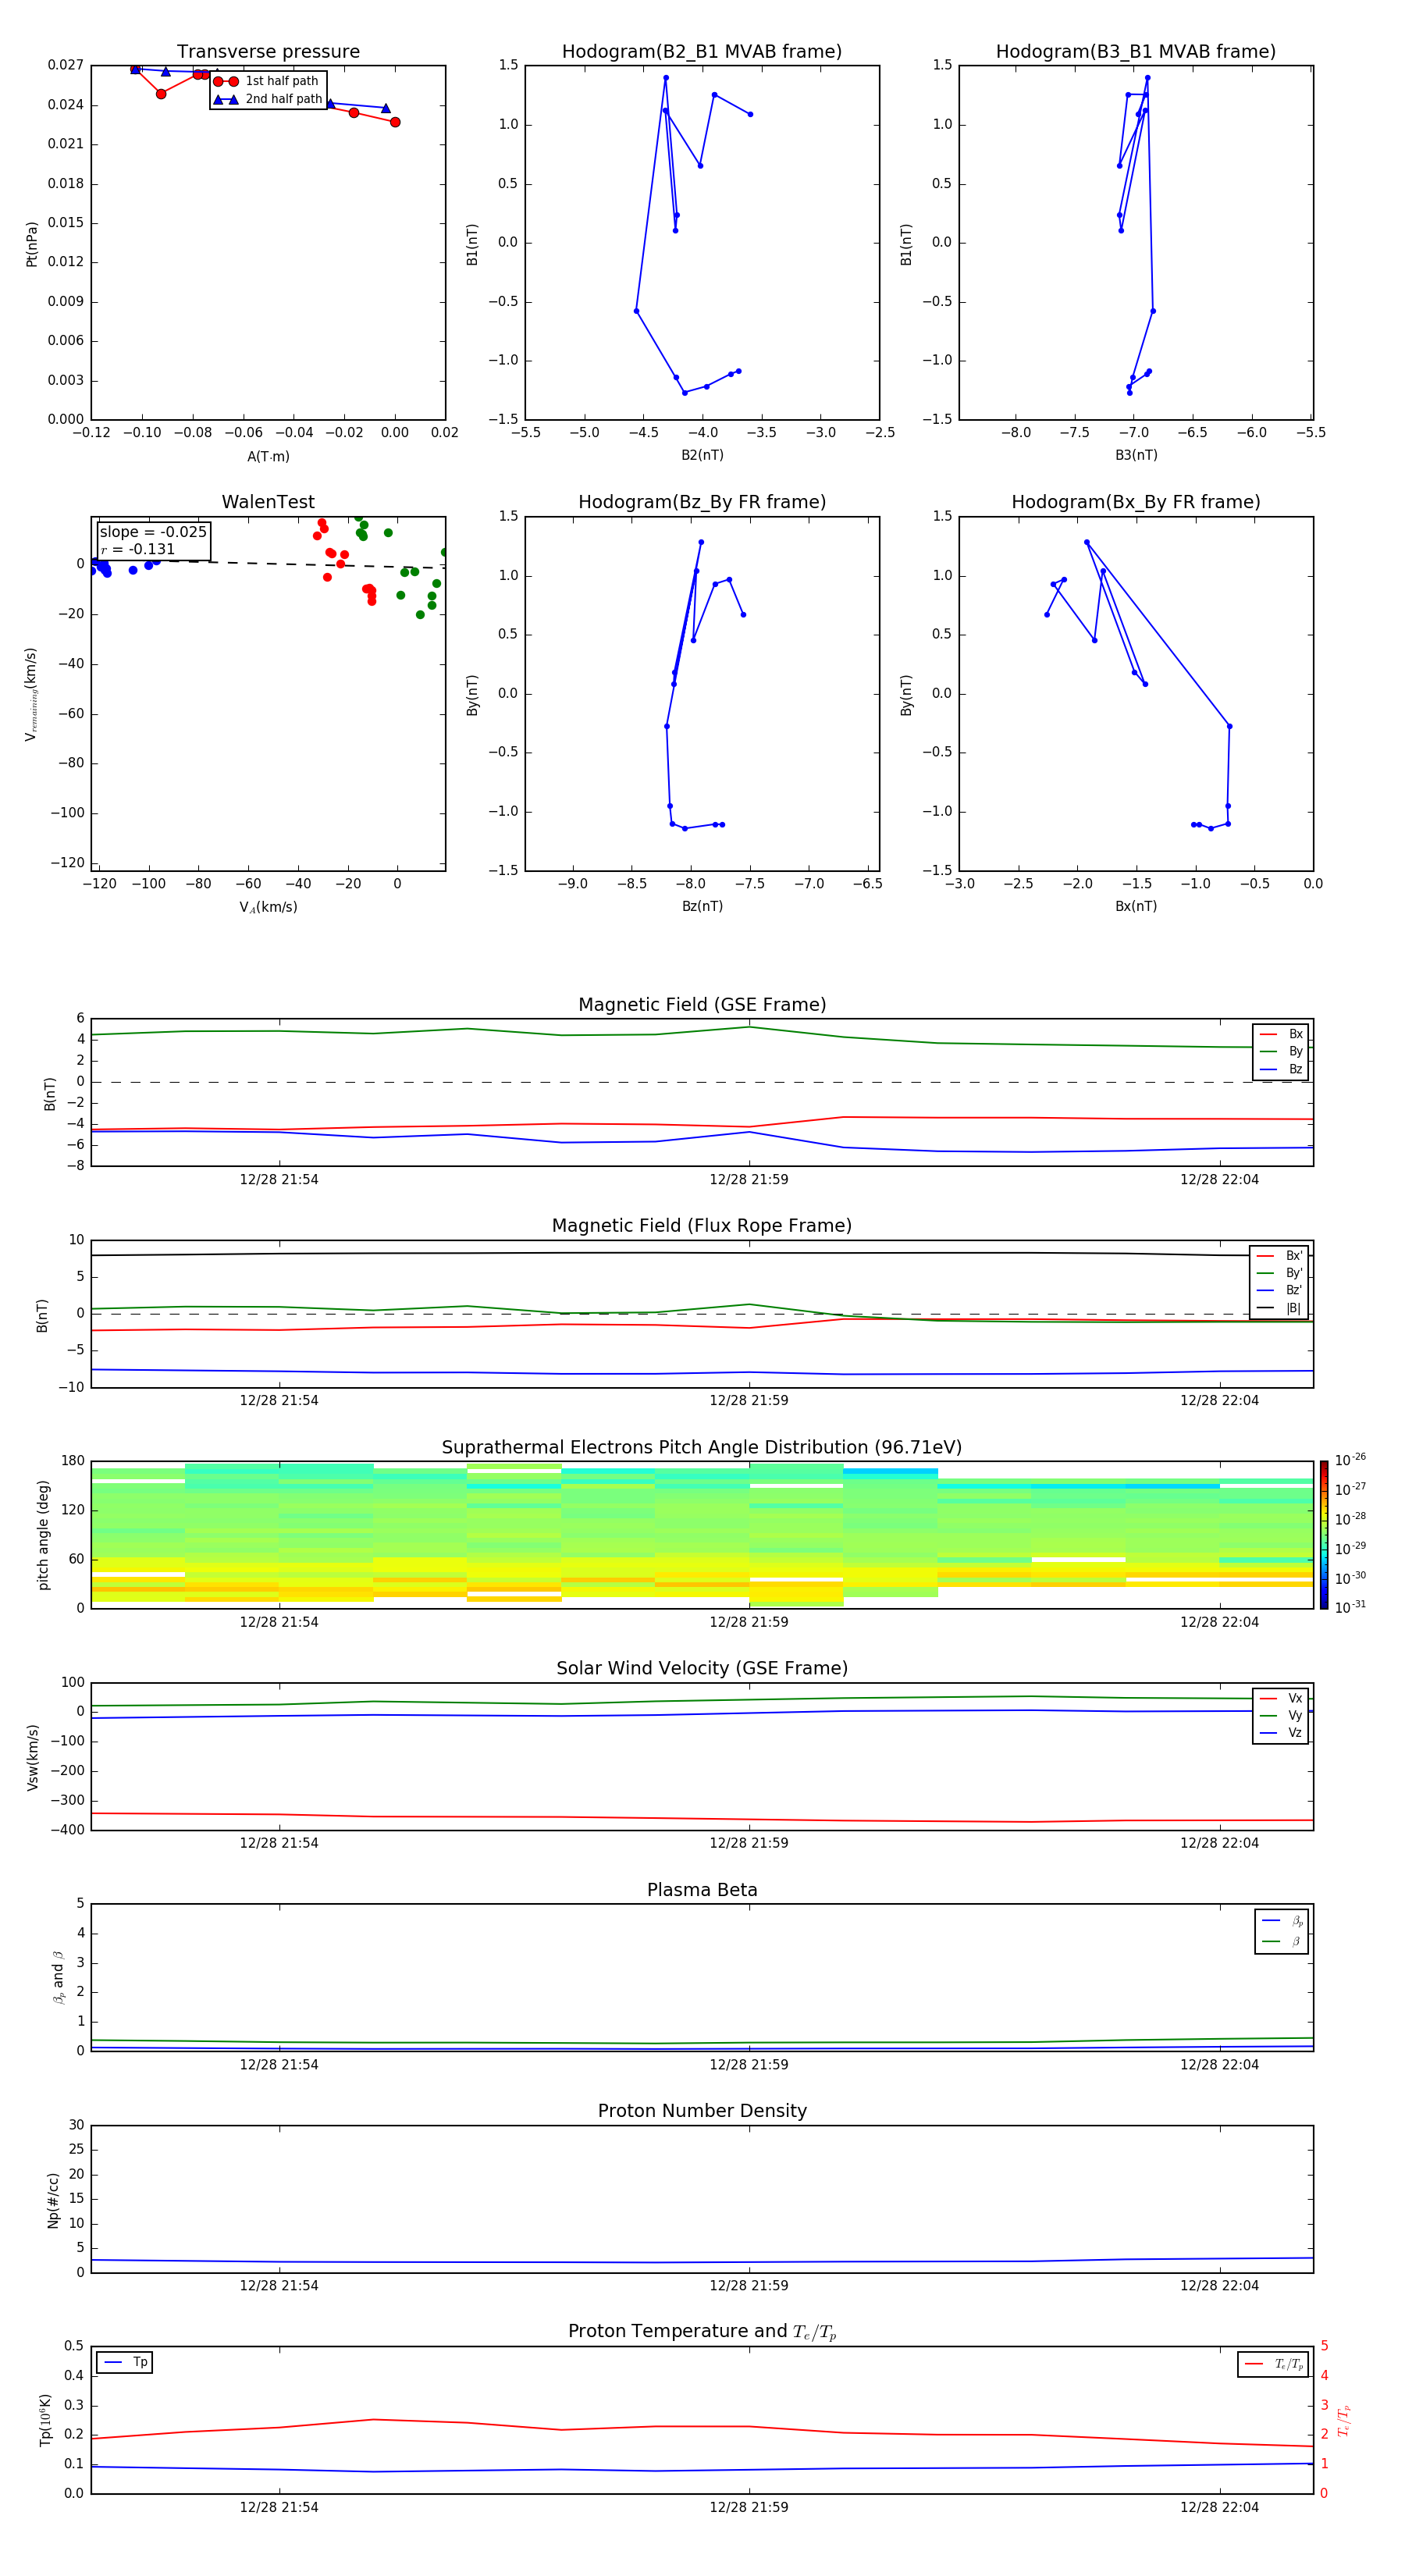Click the 'Hodogram(Bz_By FR frame)' title
1405x2576 pixels.
702,502
